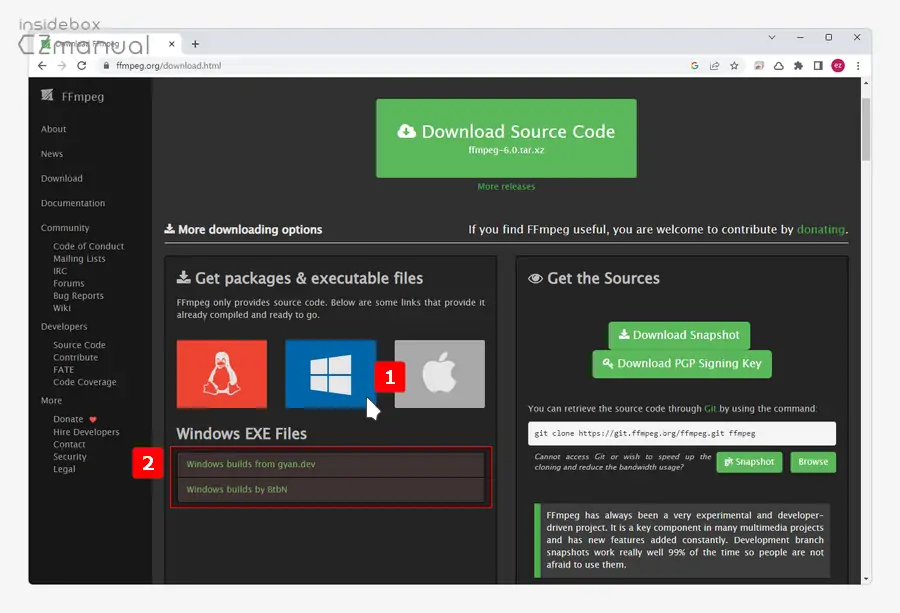
Task: Open the user profile avatar
Action: [838, 65]
